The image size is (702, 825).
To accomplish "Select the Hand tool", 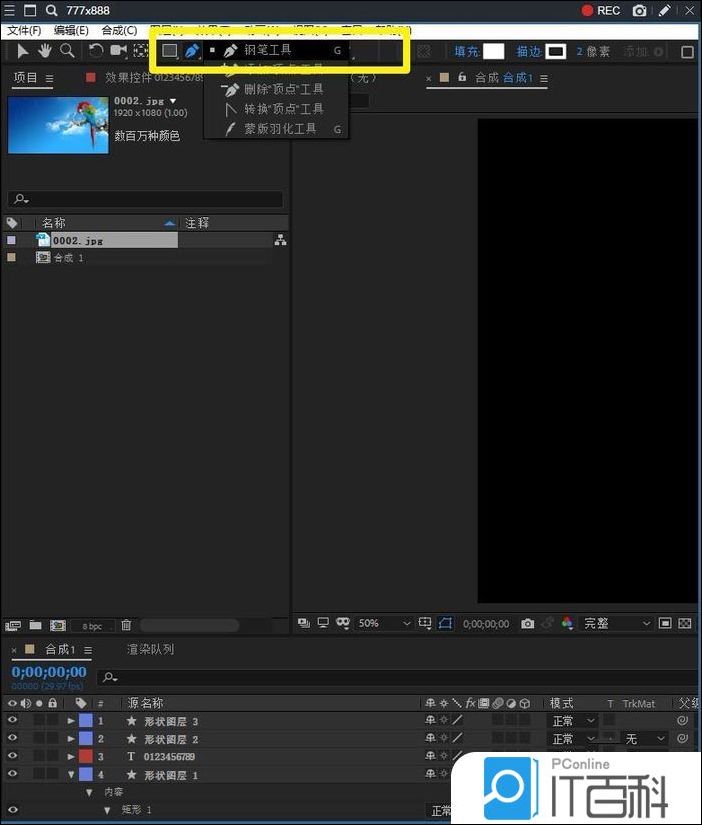I will coord(45,51).
